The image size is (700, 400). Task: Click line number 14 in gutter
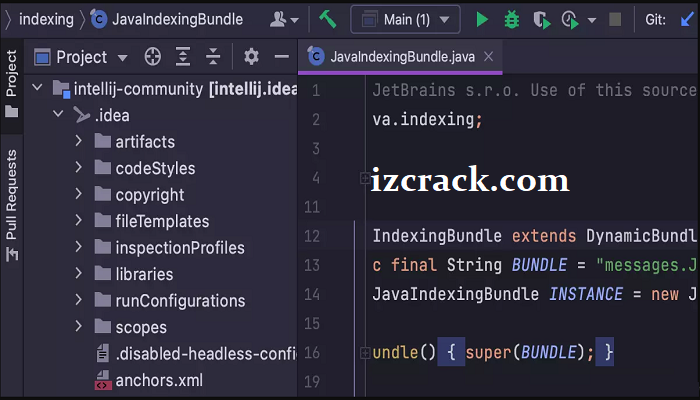(312, 294)
